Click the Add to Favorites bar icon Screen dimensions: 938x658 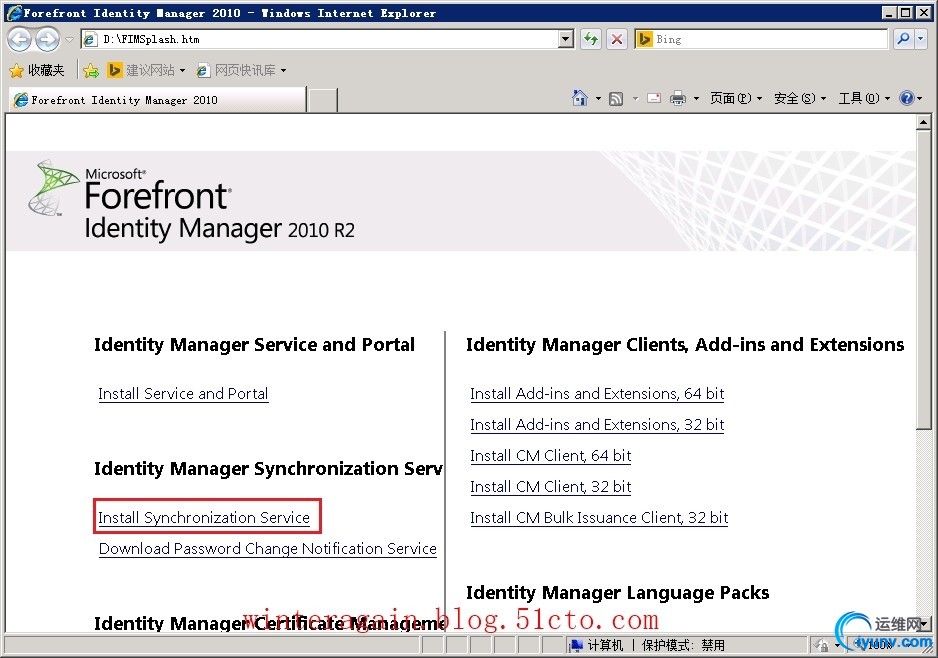[x=91, y=71]
